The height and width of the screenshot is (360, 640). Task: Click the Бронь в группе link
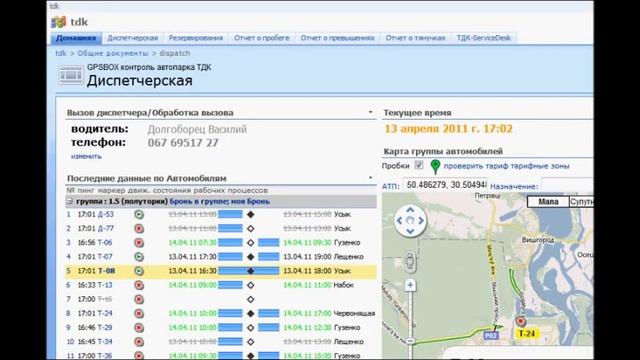pyautogui.click(x=198, y=201)
